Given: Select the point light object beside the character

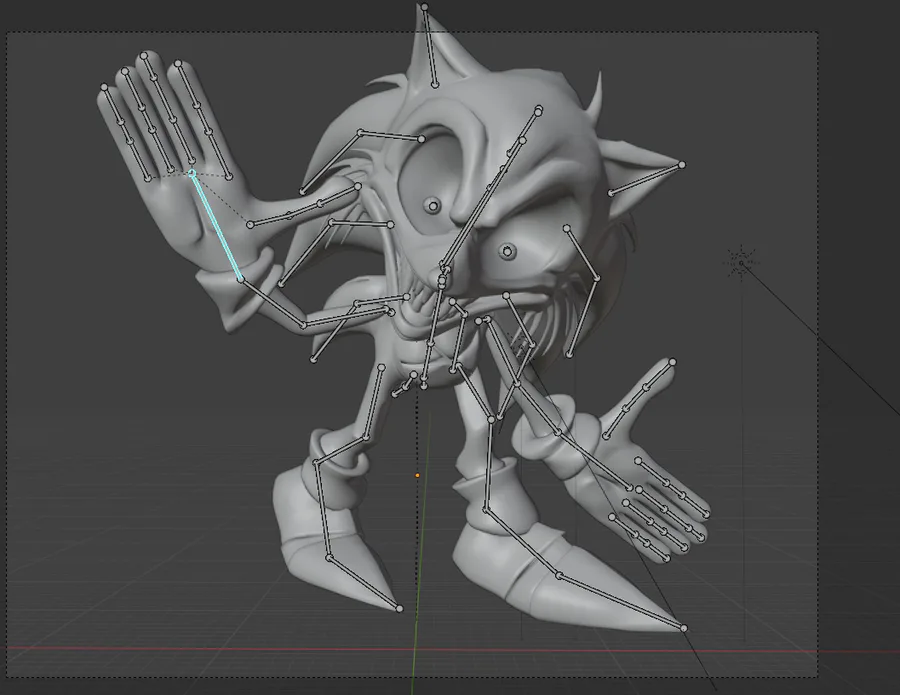Looking at the screenshot, I should 741,263.
